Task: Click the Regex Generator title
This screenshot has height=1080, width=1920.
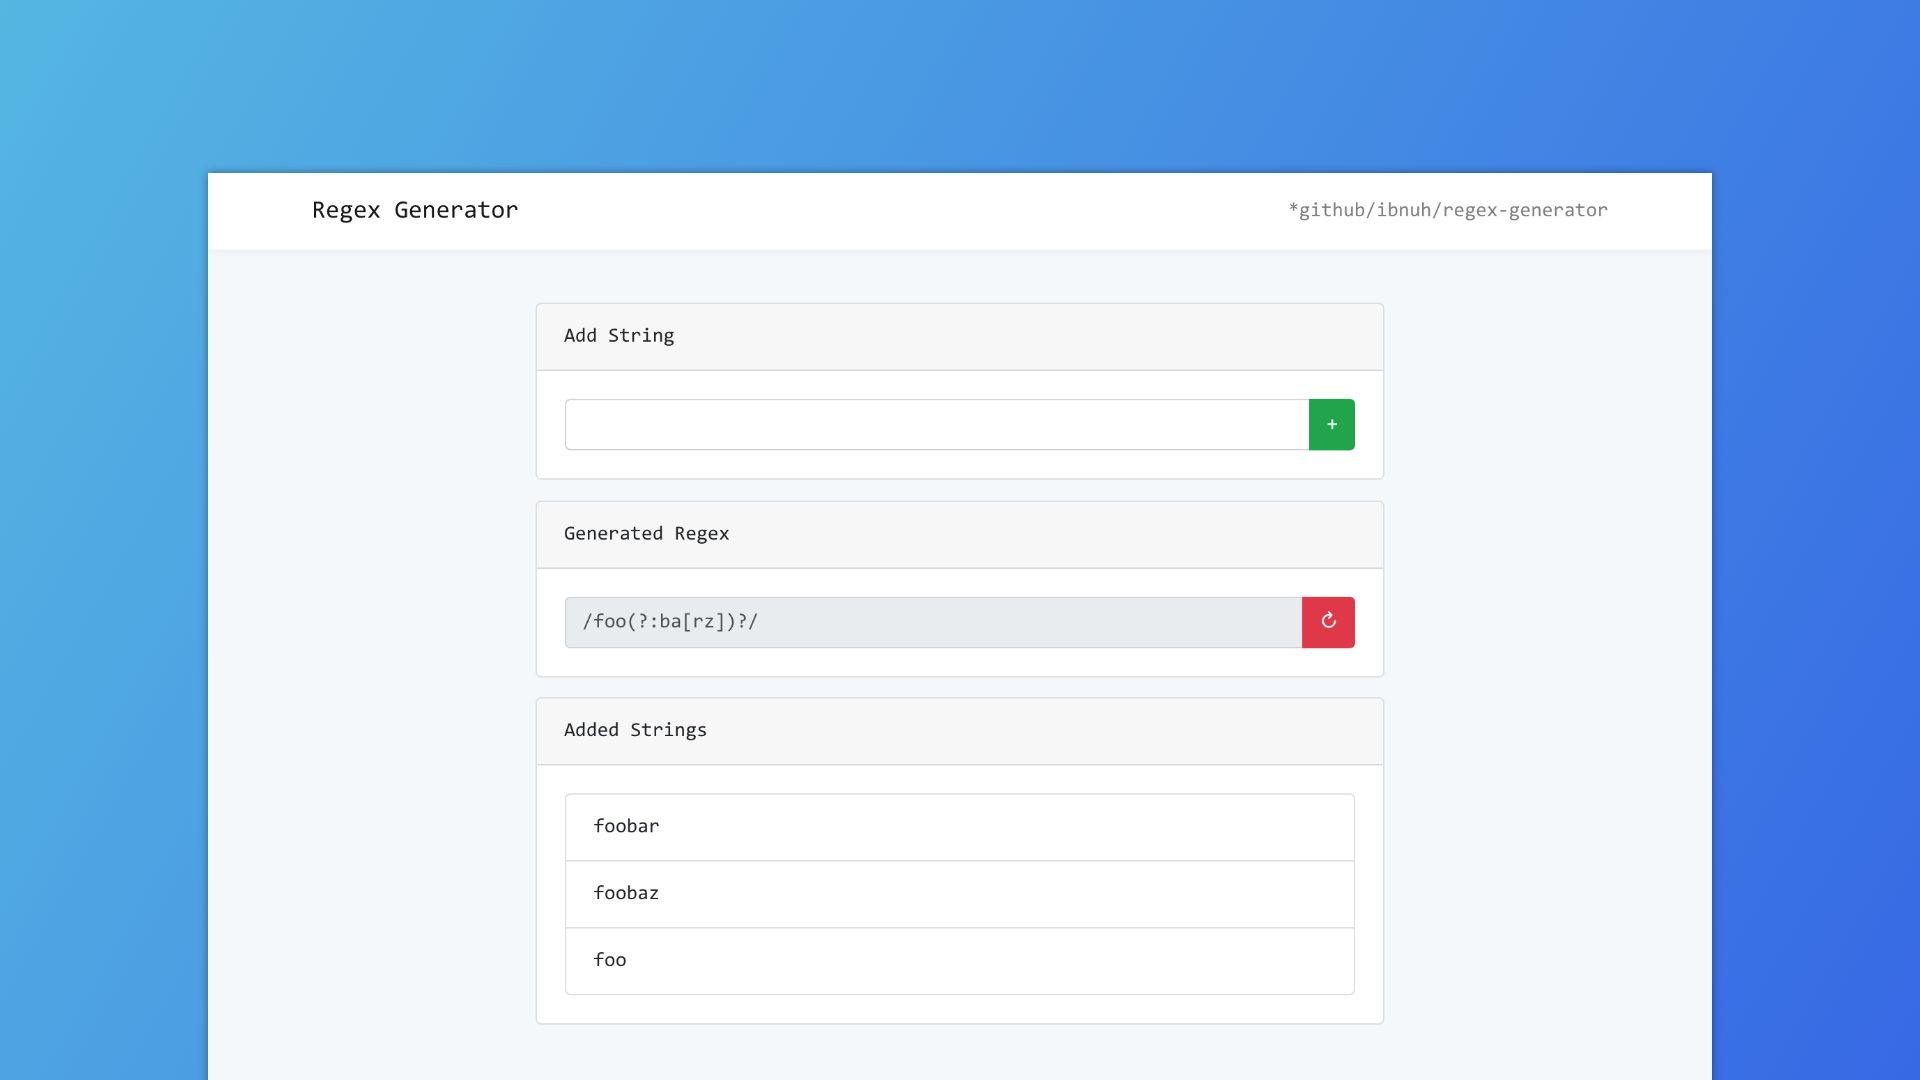Action: click(x=414, y=210)
